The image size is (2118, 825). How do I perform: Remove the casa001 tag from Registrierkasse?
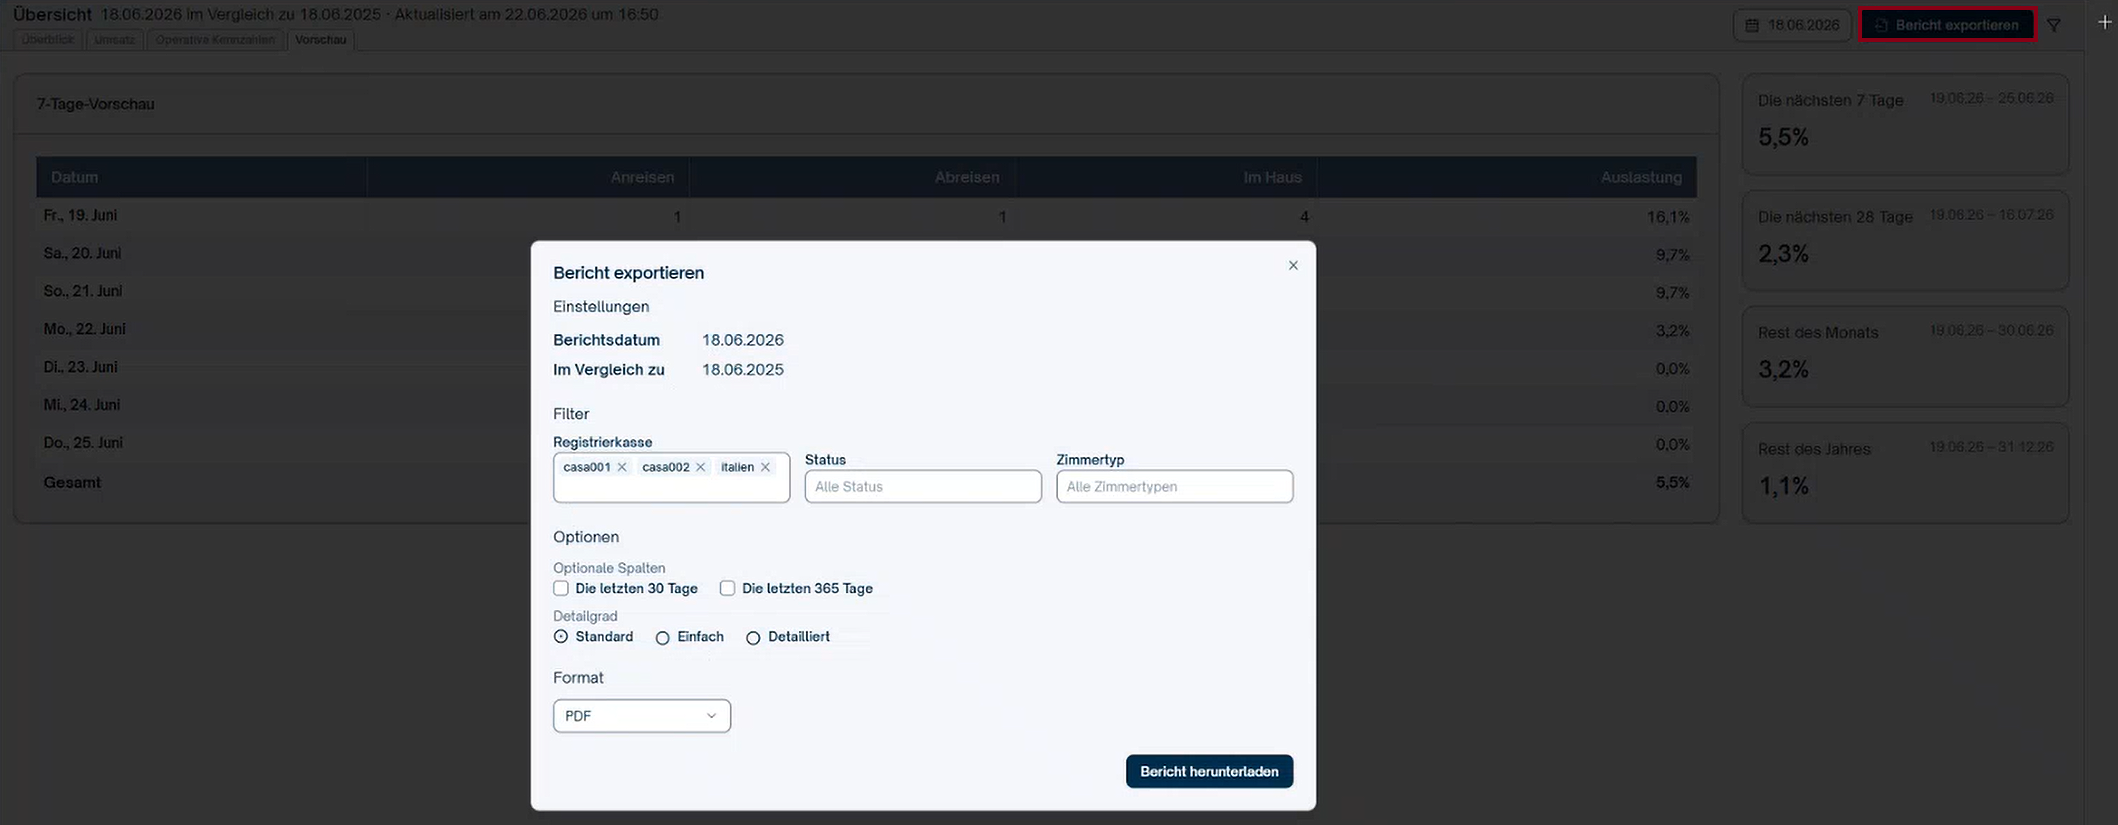(x=622, y=467)
